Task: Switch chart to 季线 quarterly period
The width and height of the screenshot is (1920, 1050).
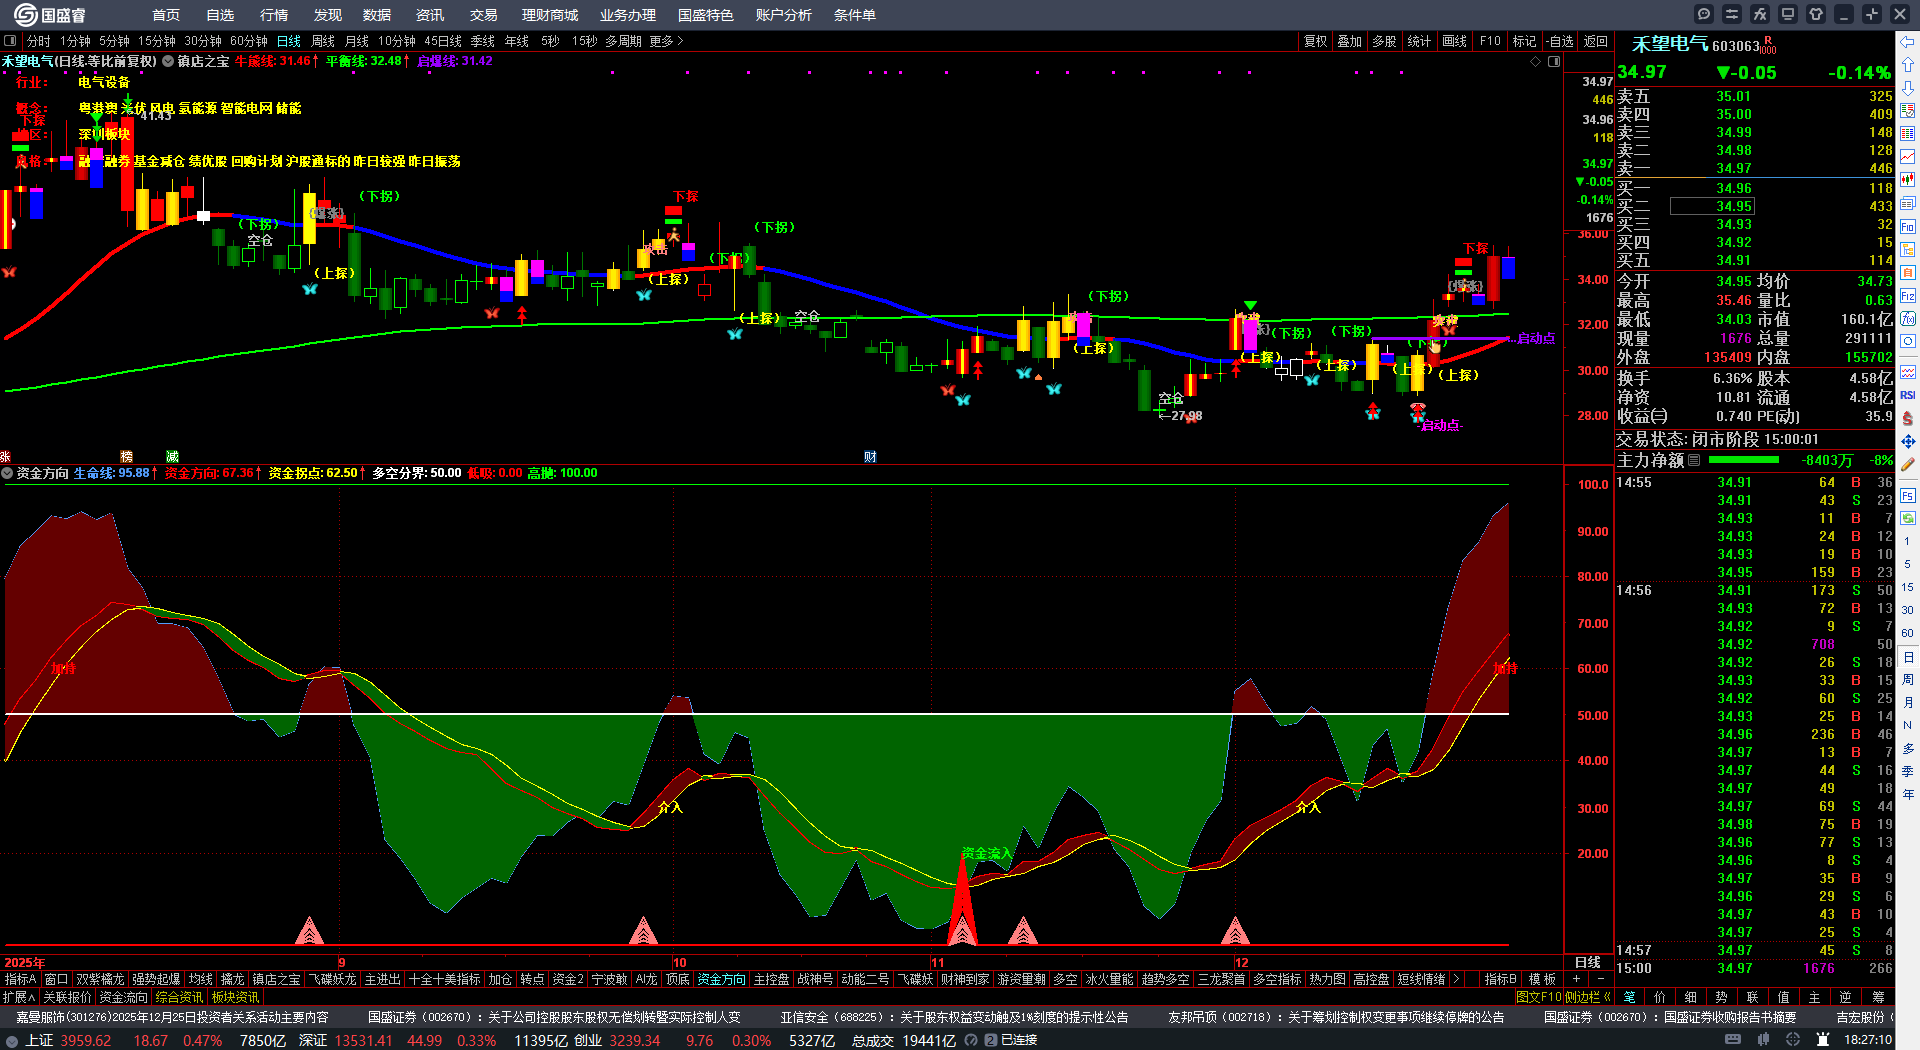Action: [x=483, y=41]
